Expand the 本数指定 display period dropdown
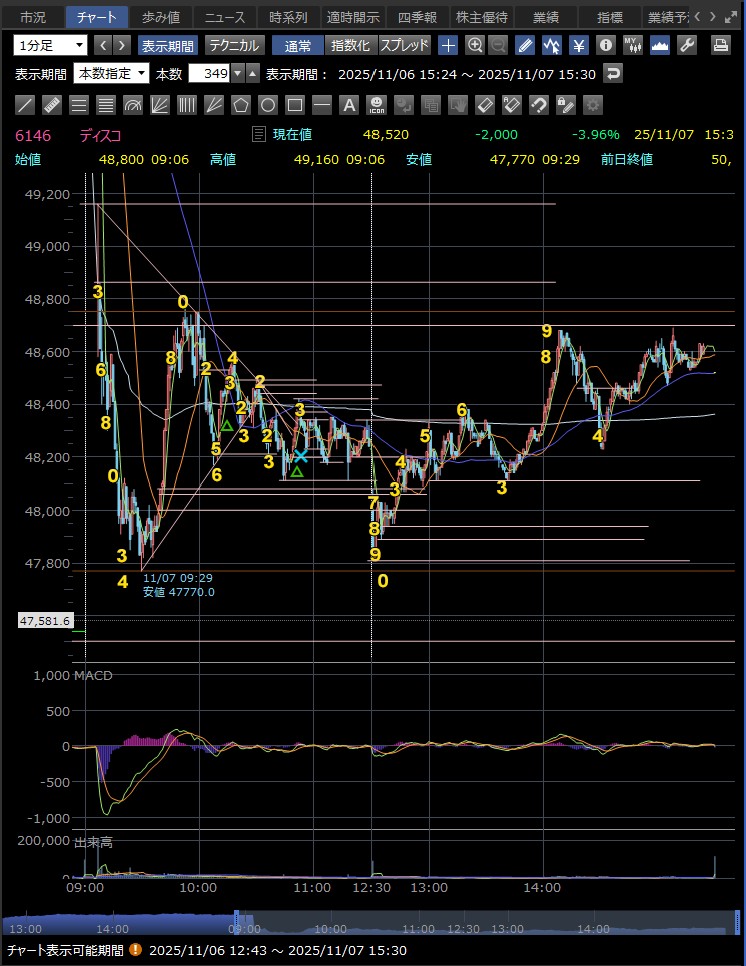Image resolution: width=746 pixels, height=966 pixels. 111,73
